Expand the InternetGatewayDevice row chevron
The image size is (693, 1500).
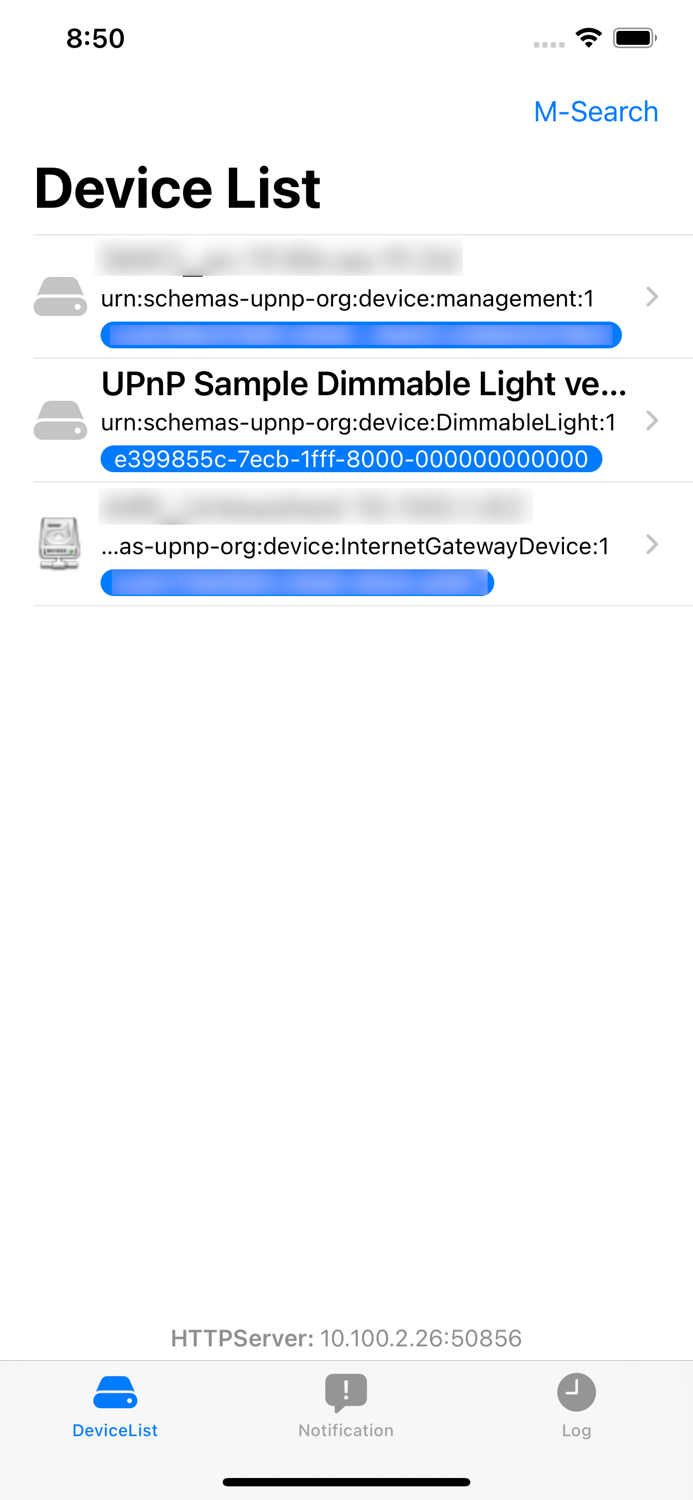click(x=651, y=545)
